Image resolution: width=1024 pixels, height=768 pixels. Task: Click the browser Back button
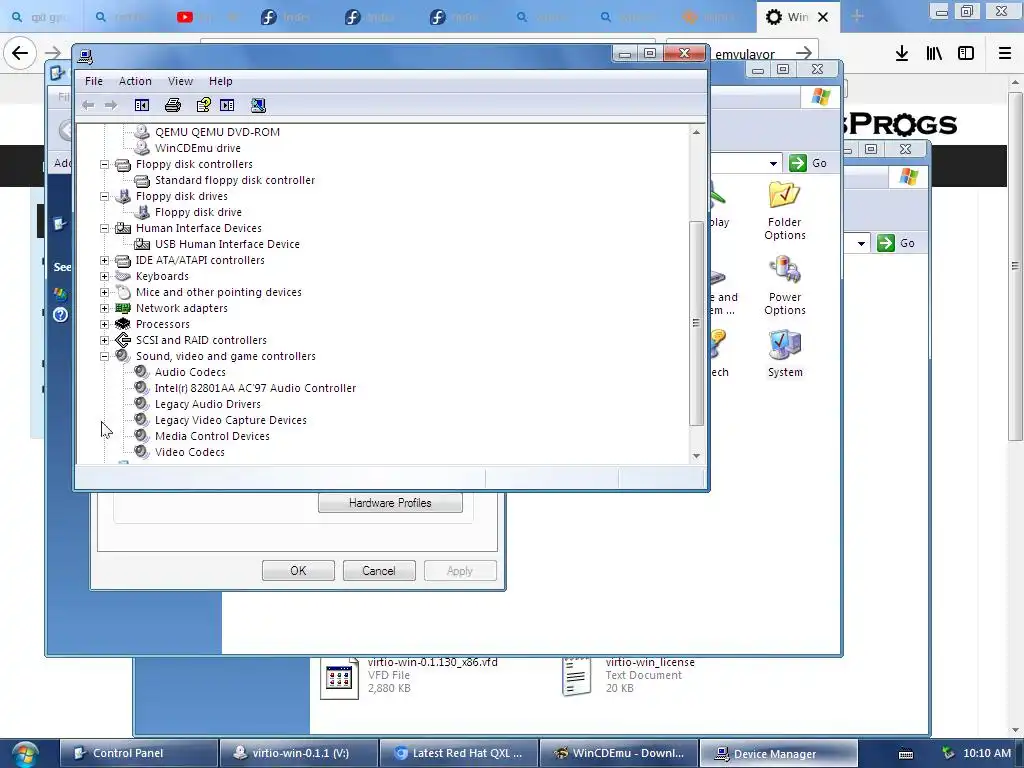click(x=20, y=53)
